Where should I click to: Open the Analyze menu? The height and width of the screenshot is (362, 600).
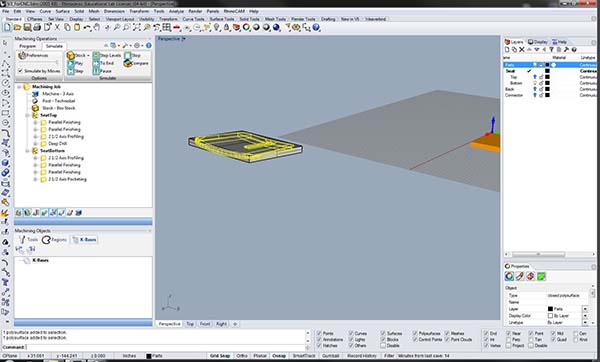tap(176, 11)
